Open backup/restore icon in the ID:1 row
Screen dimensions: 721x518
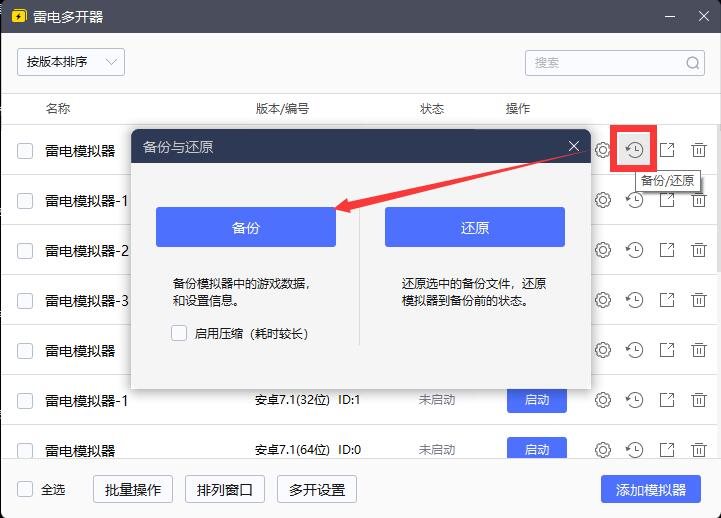pyautogui.click(x=634, y=400)
